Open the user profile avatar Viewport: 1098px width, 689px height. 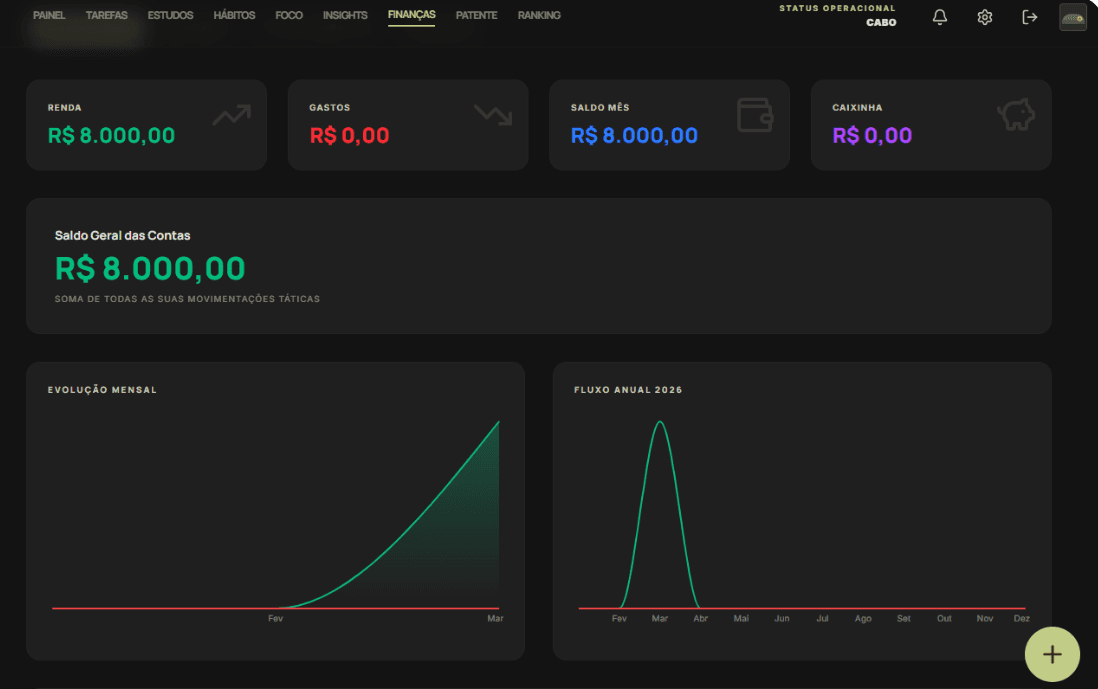1073,17
